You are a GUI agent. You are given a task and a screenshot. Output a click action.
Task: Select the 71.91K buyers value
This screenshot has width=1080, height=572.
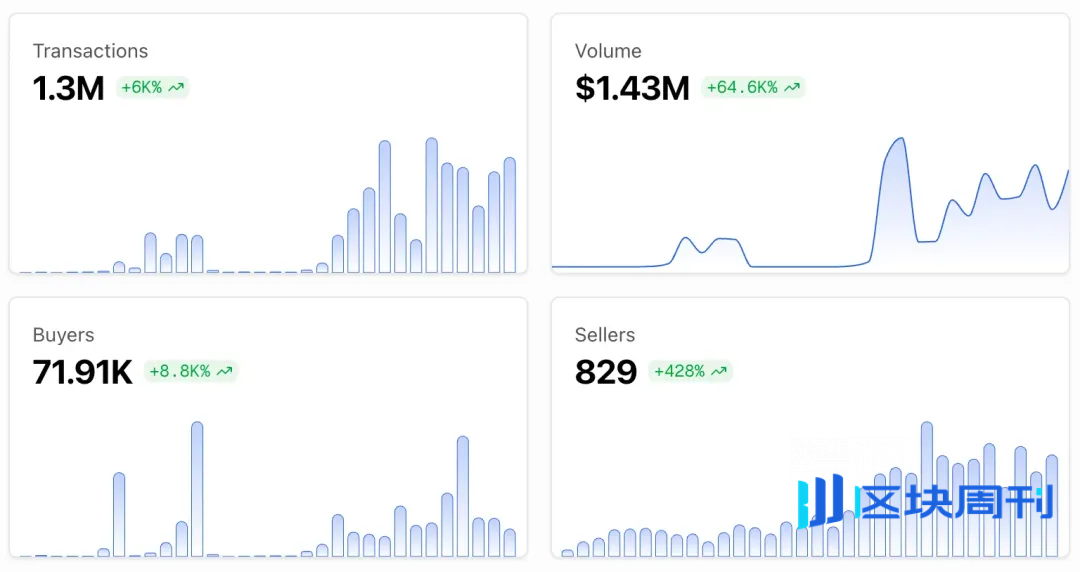[82, 372]
